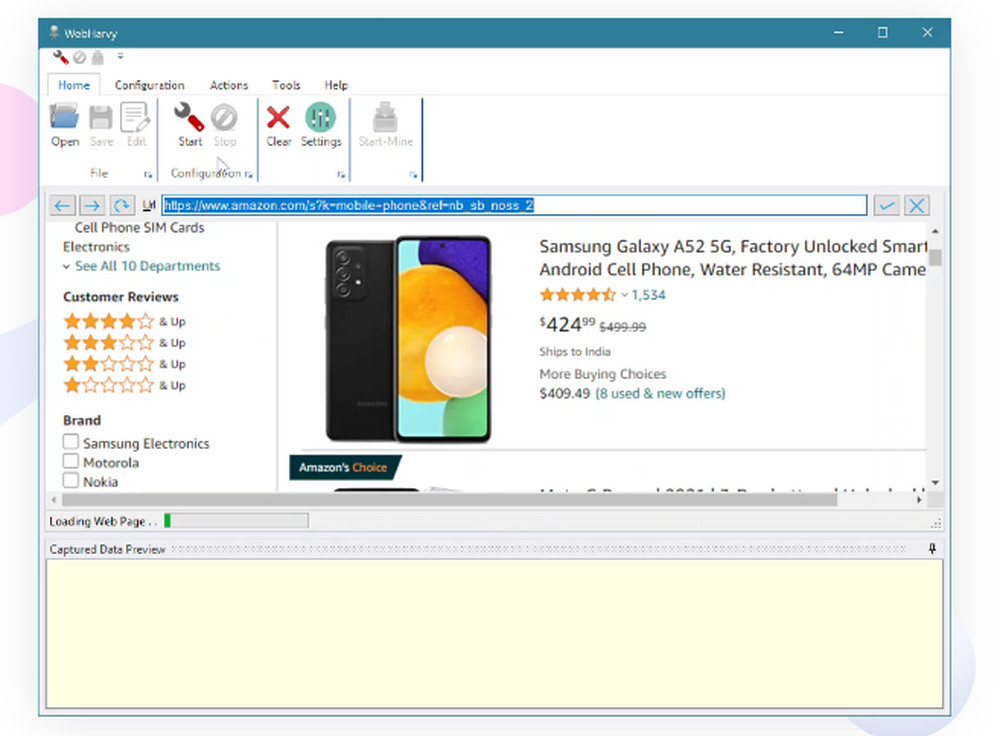Navigate back with the left arrow icon
Image resolution: width=1000 pixels, height=736 pixels.
click(61, 205)
